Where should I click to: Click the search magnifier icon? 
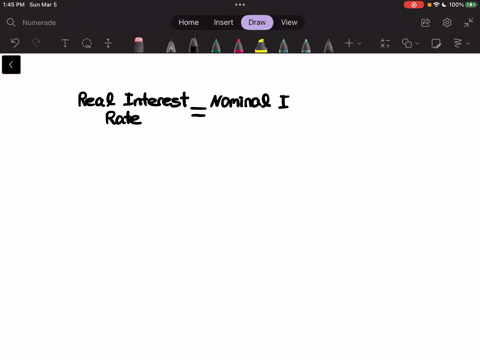(x=11, y=22)
